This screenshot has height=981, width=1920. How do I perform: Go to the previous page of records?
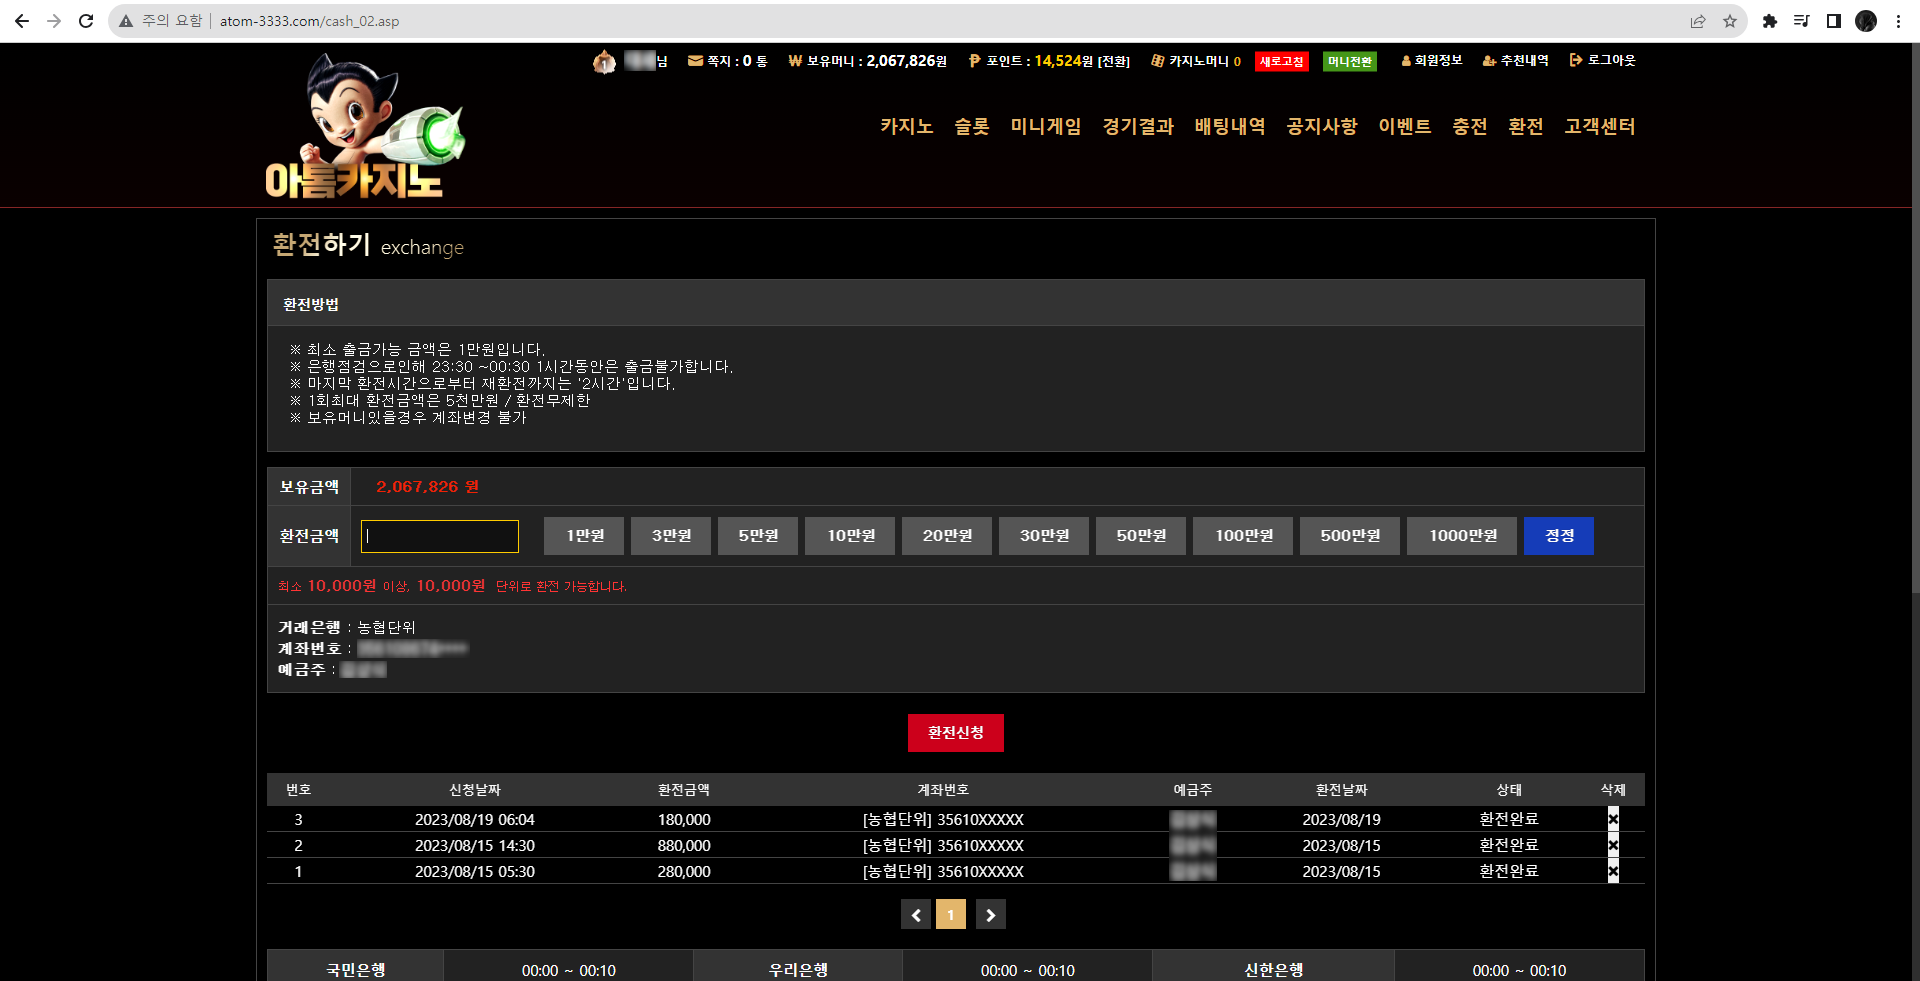click(916, 914)
